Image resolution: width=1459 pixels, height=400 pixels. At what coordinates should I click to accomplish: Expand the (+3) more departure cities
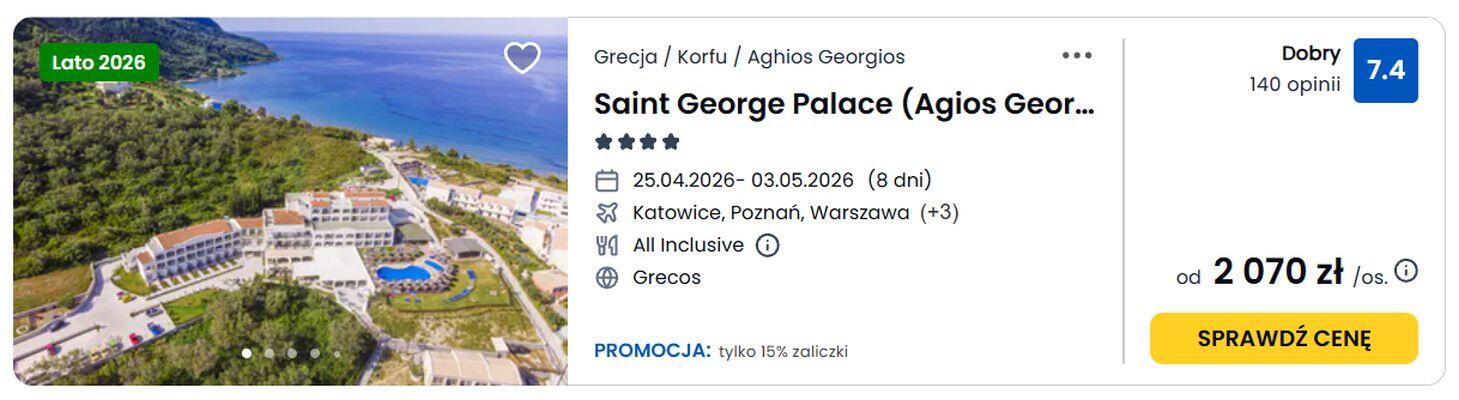(939, 213)
